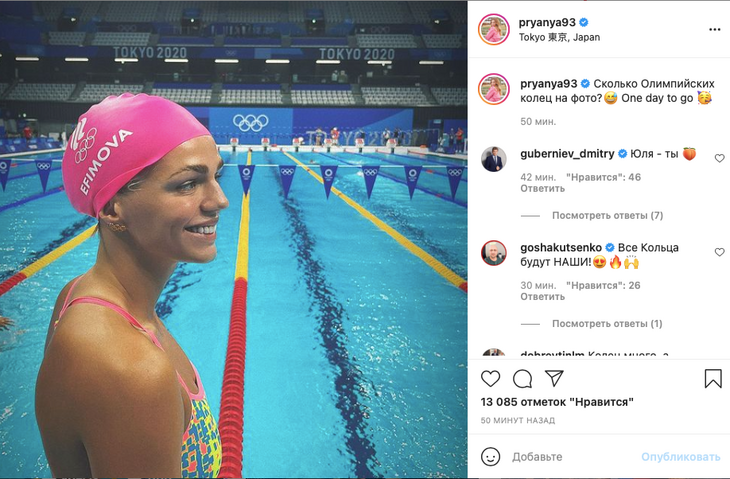
Task: Like goshakutsenko's comment with heart
Action: [x=719, y=252]
